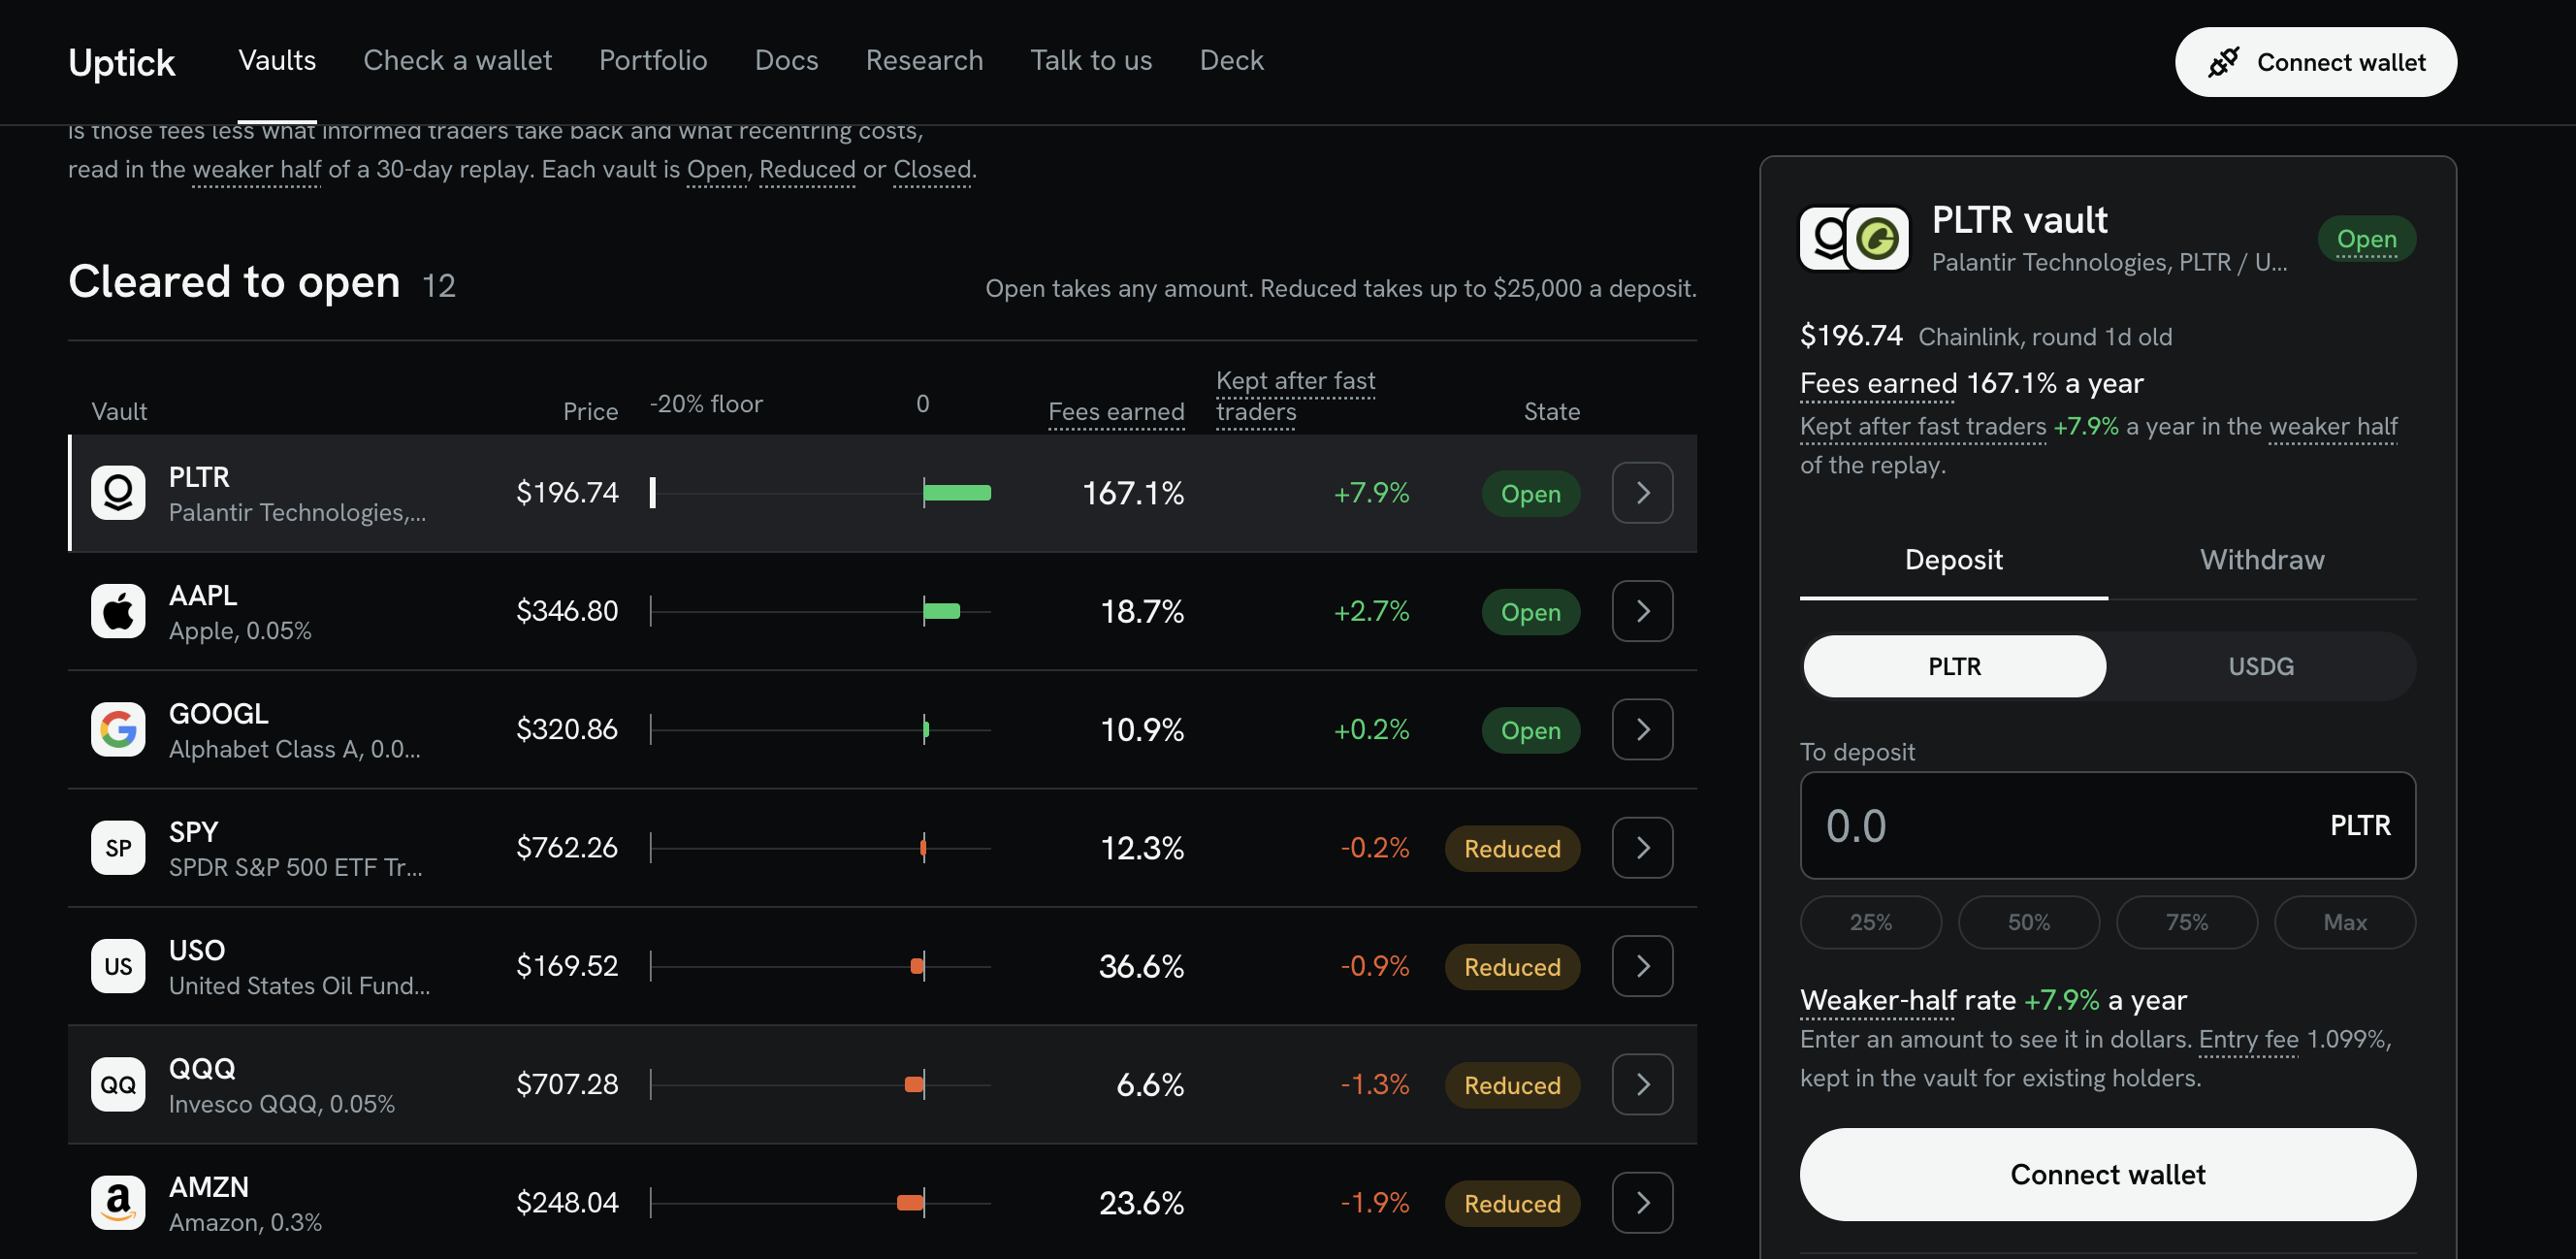2576x1259 pixels.
Task: Open the SPY row chevron arrow
Action: (1642, 847)
